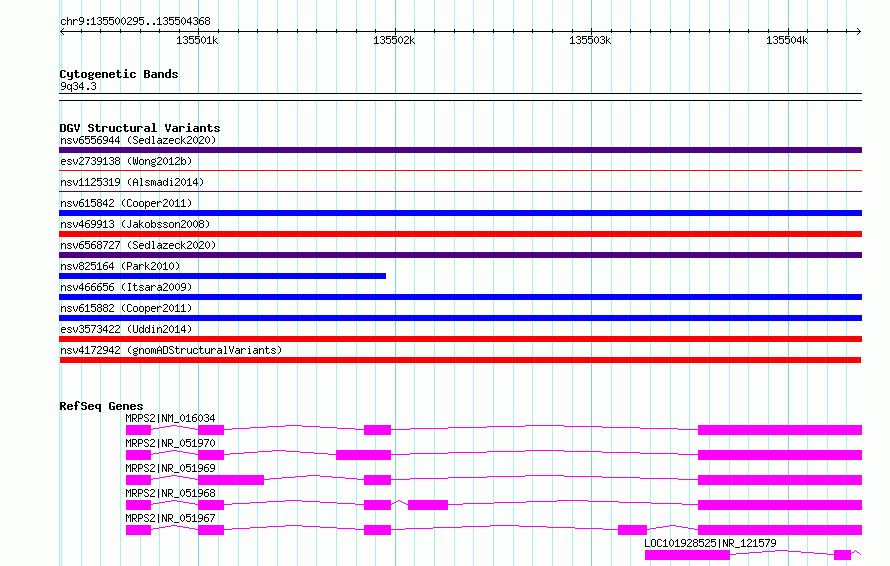Click the esv2739138 (Wong2012b) label
This screenshot has width=890, height=566.
click(x=126, y=161)
